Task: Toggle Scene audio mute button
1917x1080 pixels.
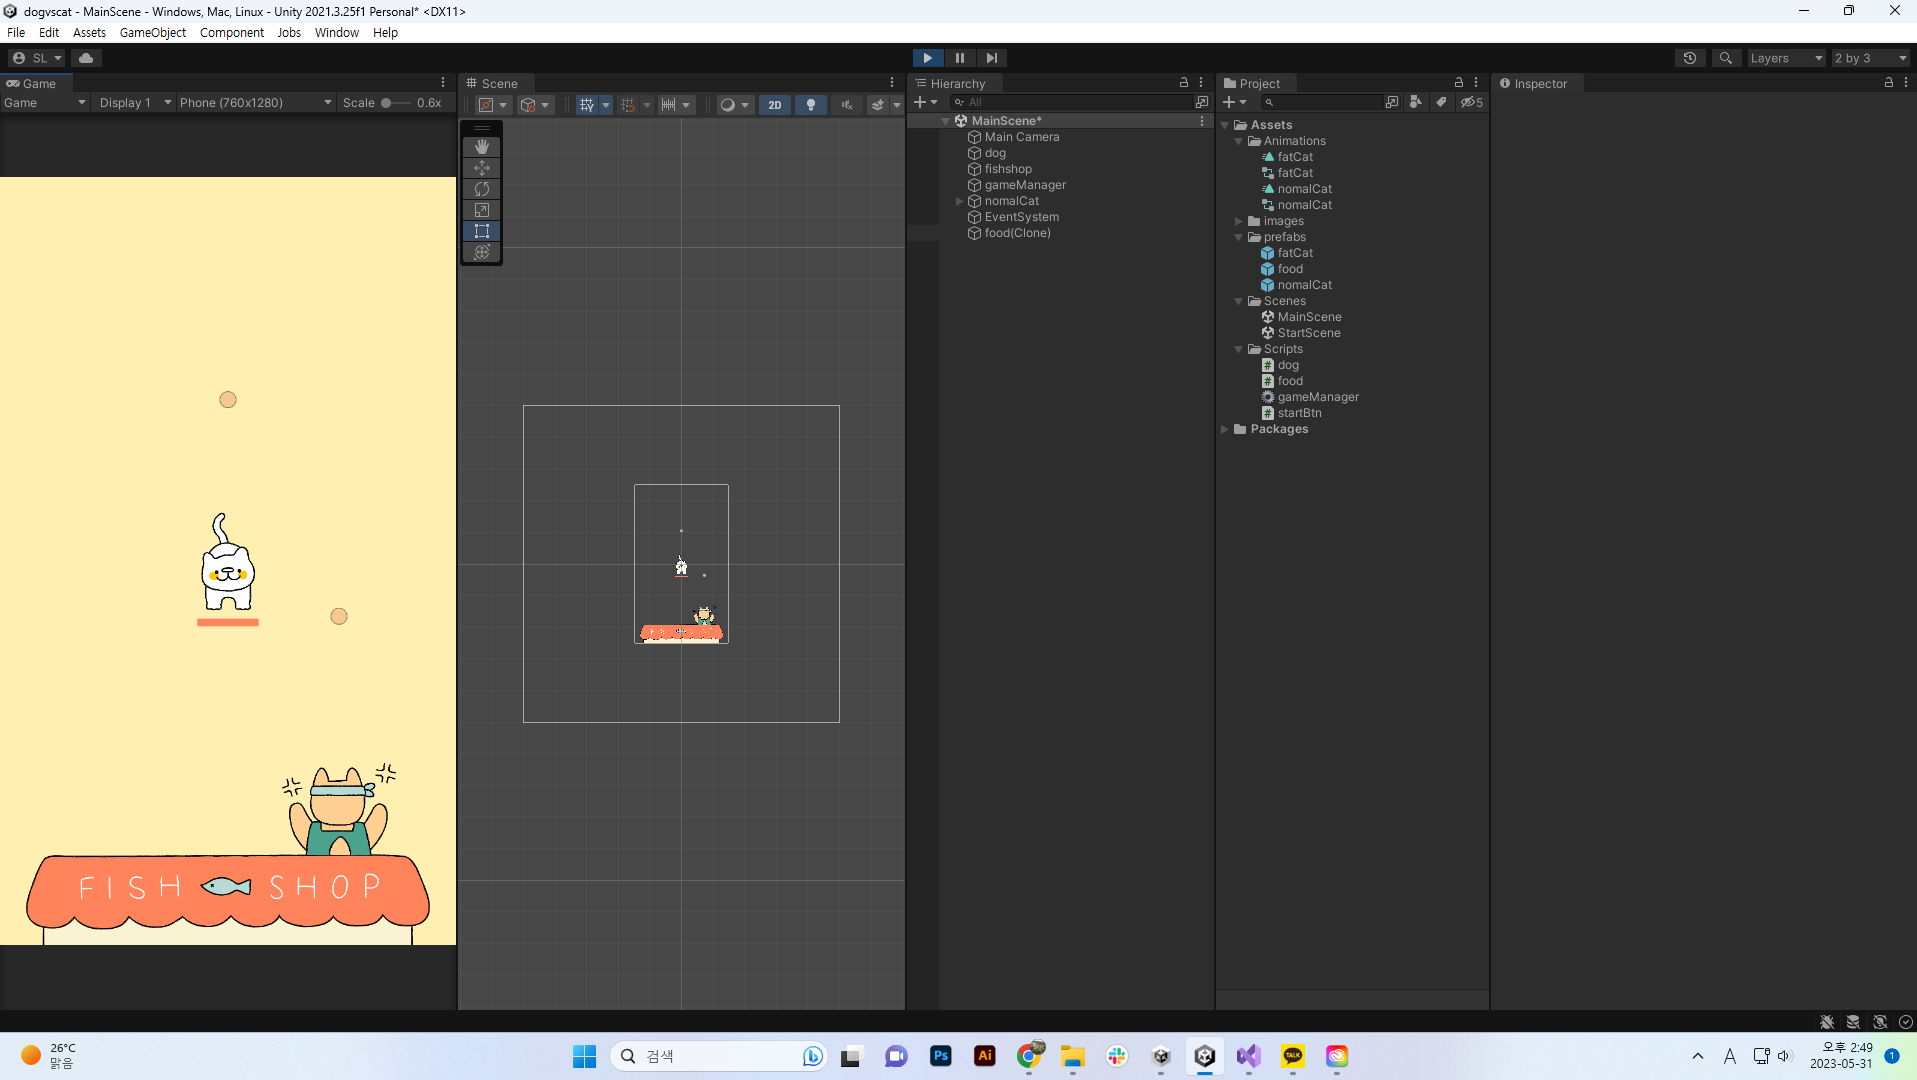Action: point(847,105)
